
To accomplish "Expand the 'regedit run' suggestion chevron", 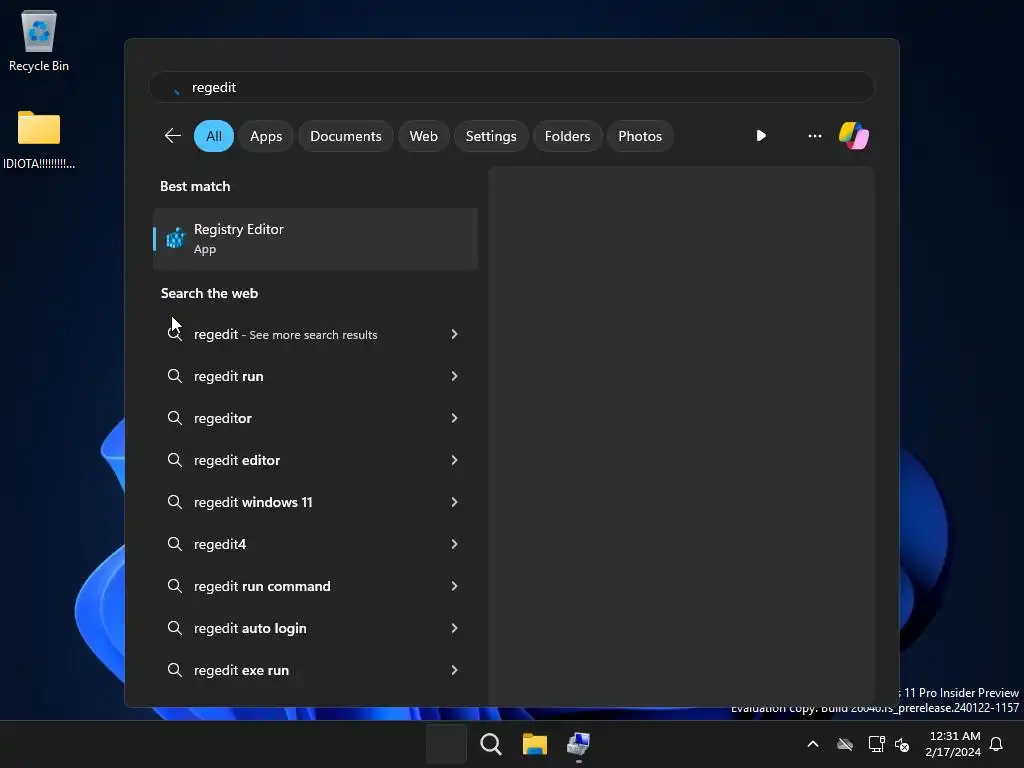I will coord(455,376).
